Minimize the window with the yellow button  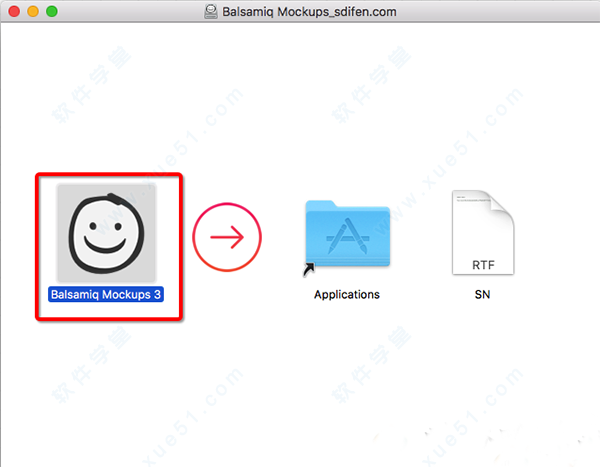(x=33, y=11)
